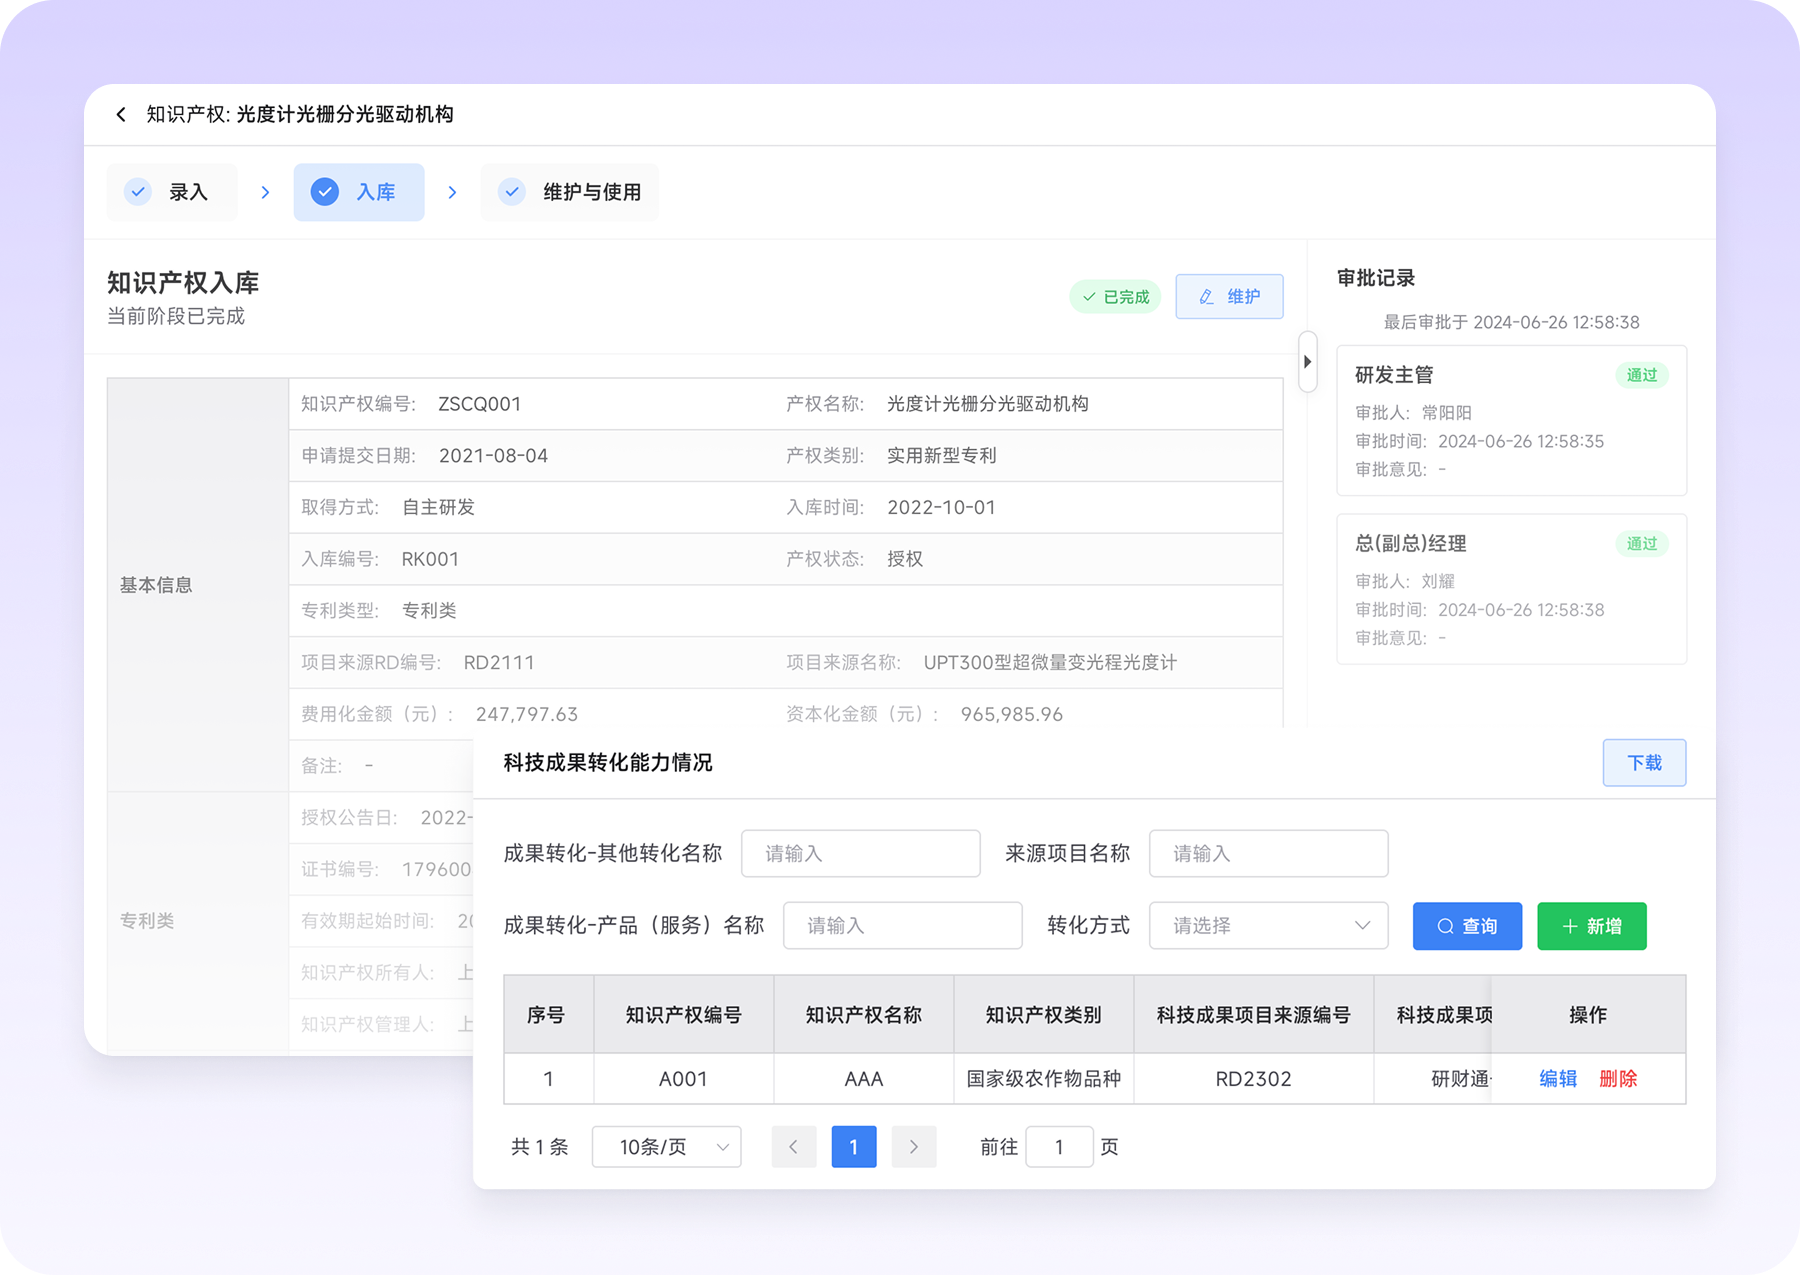Click the back arrow beside 知识产权 title

121,115
